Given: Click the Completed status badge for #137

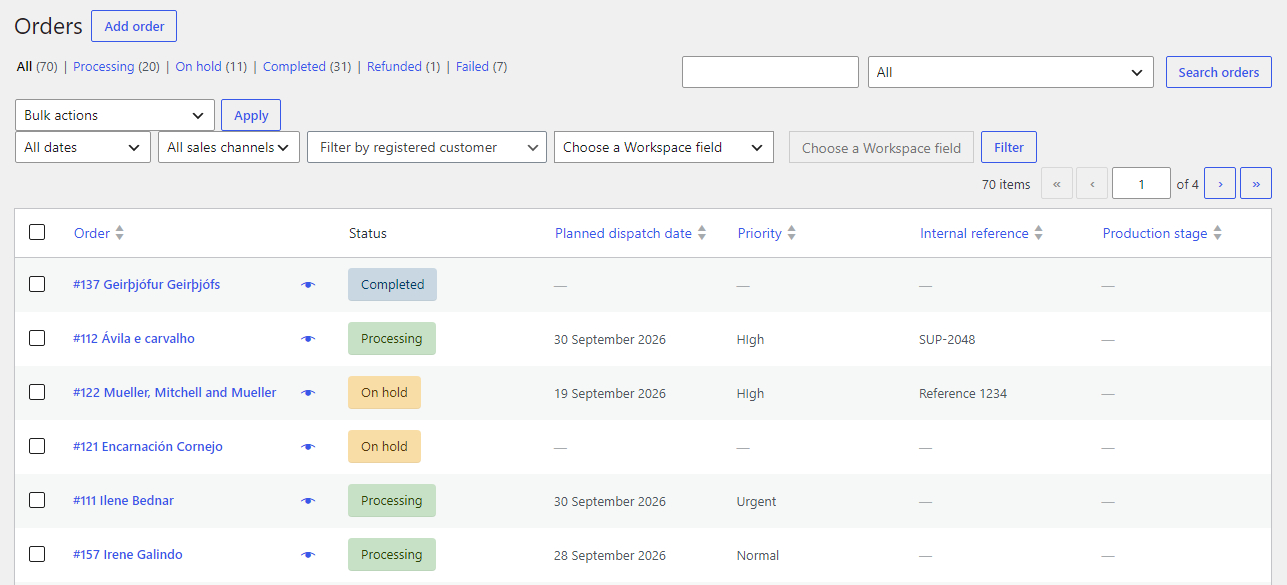Looking at the screenshot, I should tap(392, 285).
